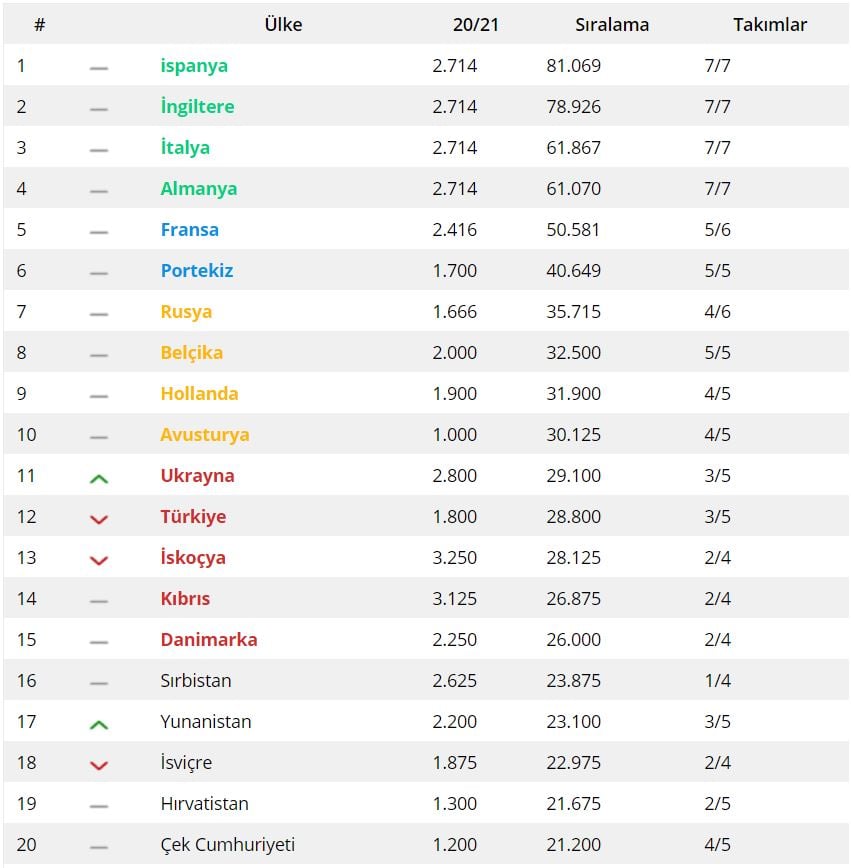Viewport: 851px width, 868px height.
Task: Click the red down arrow beside İskoçya
Action: coord(99,560)
